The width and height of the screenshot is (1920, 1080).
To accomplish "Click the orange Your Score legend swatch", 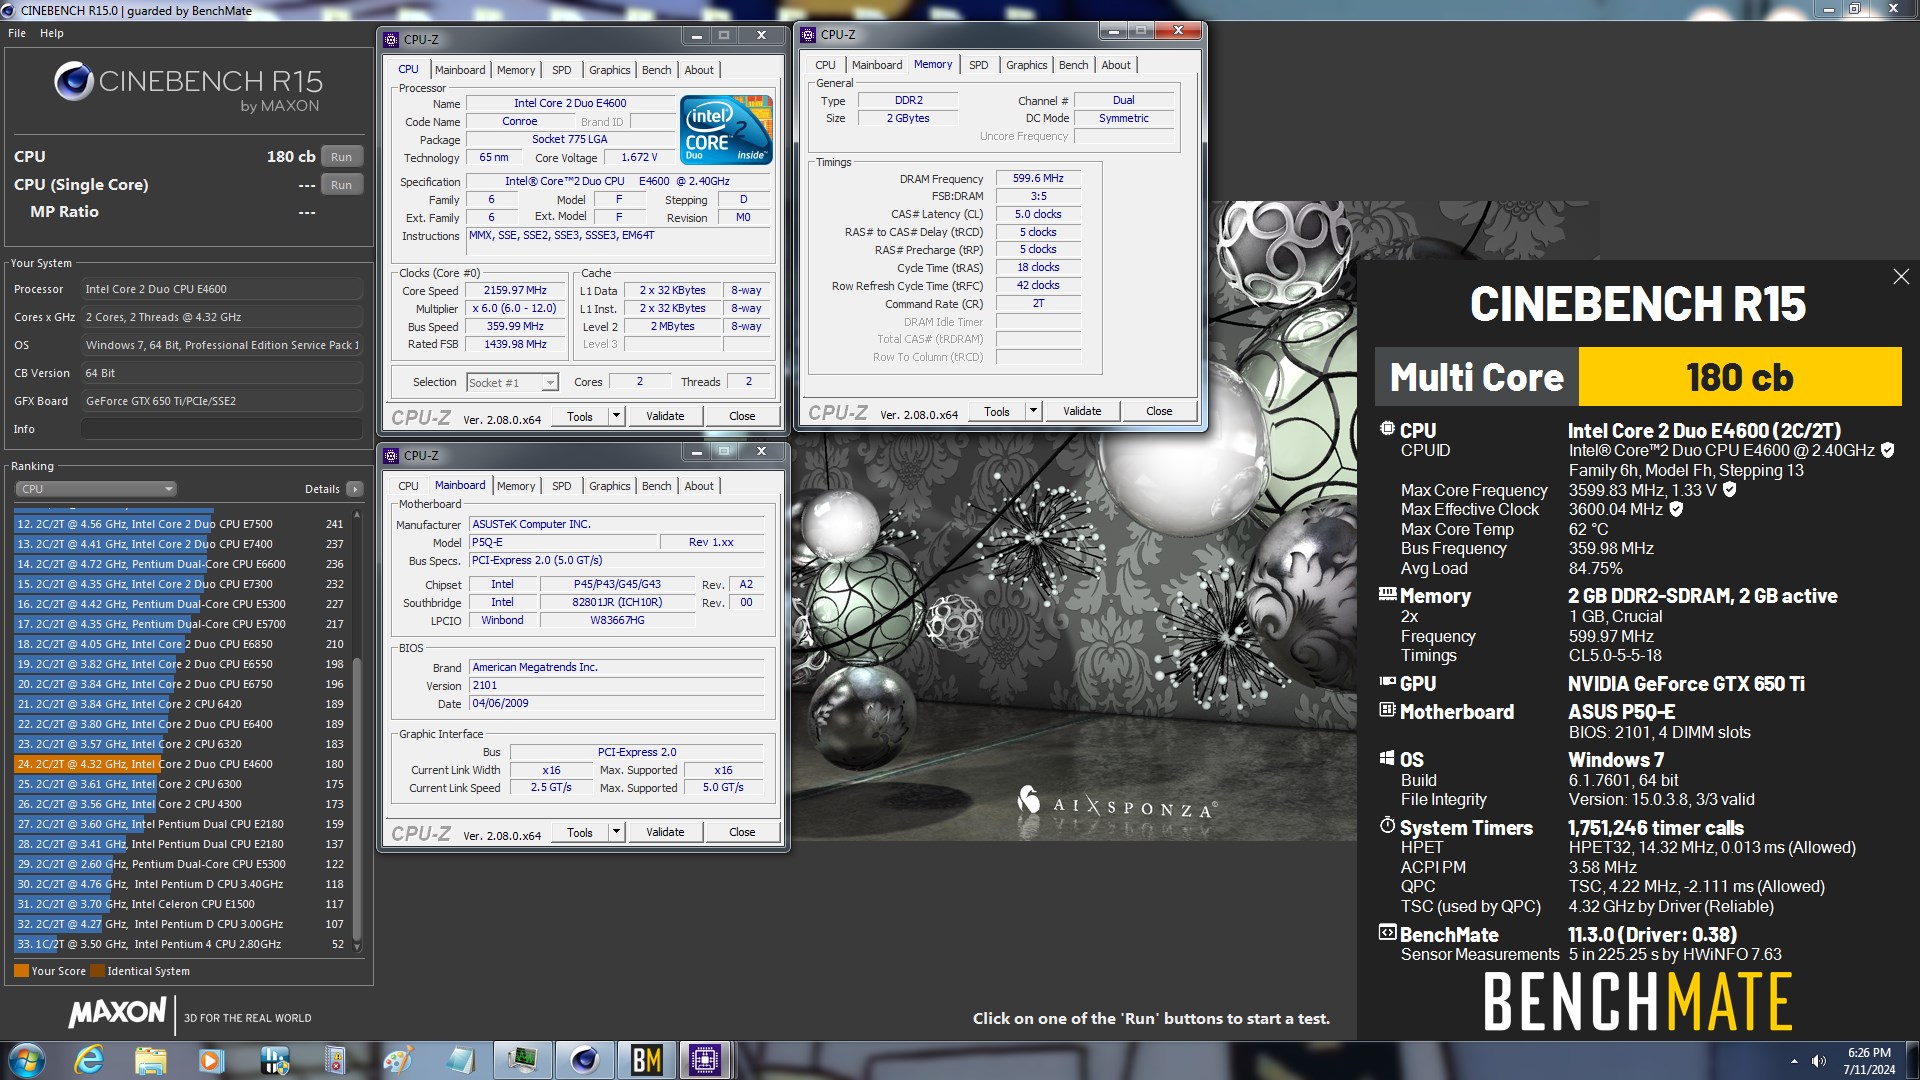I will [x=21, y=971].
